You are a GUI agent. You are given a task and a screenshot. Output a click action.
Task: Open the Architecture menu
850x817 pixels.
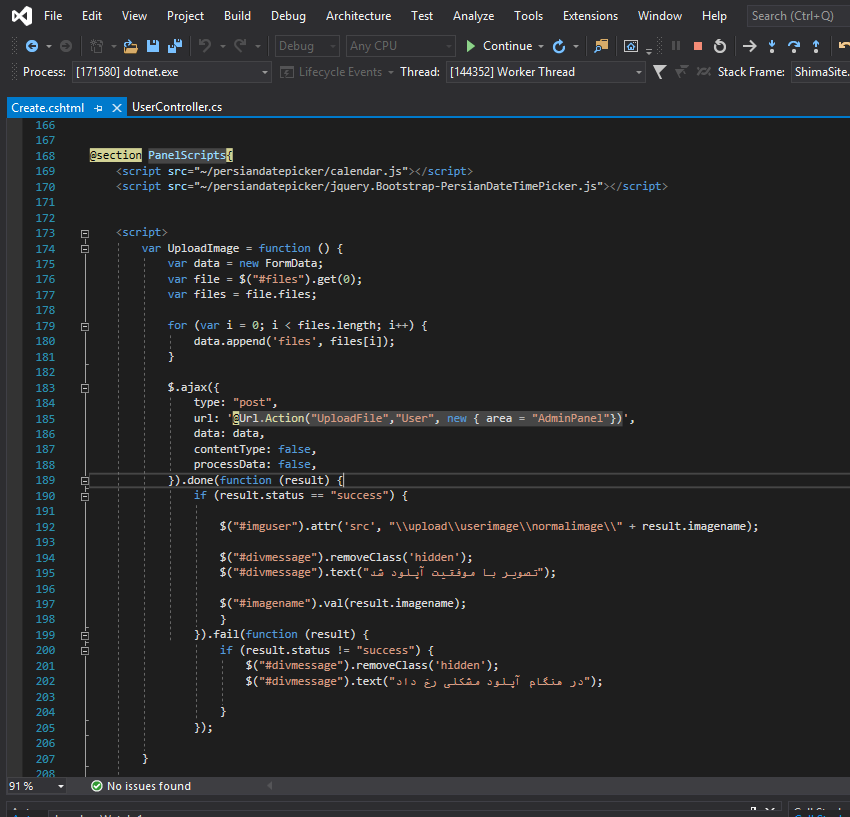pos(358,16)
